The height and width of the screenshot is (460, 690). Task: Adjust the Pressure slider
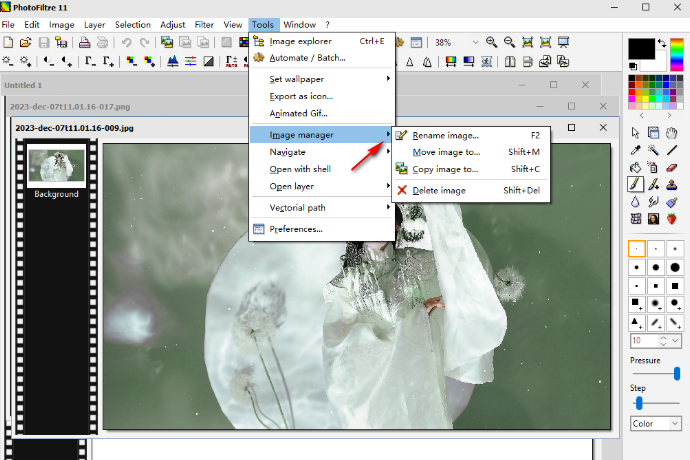[x=677, y=373]
